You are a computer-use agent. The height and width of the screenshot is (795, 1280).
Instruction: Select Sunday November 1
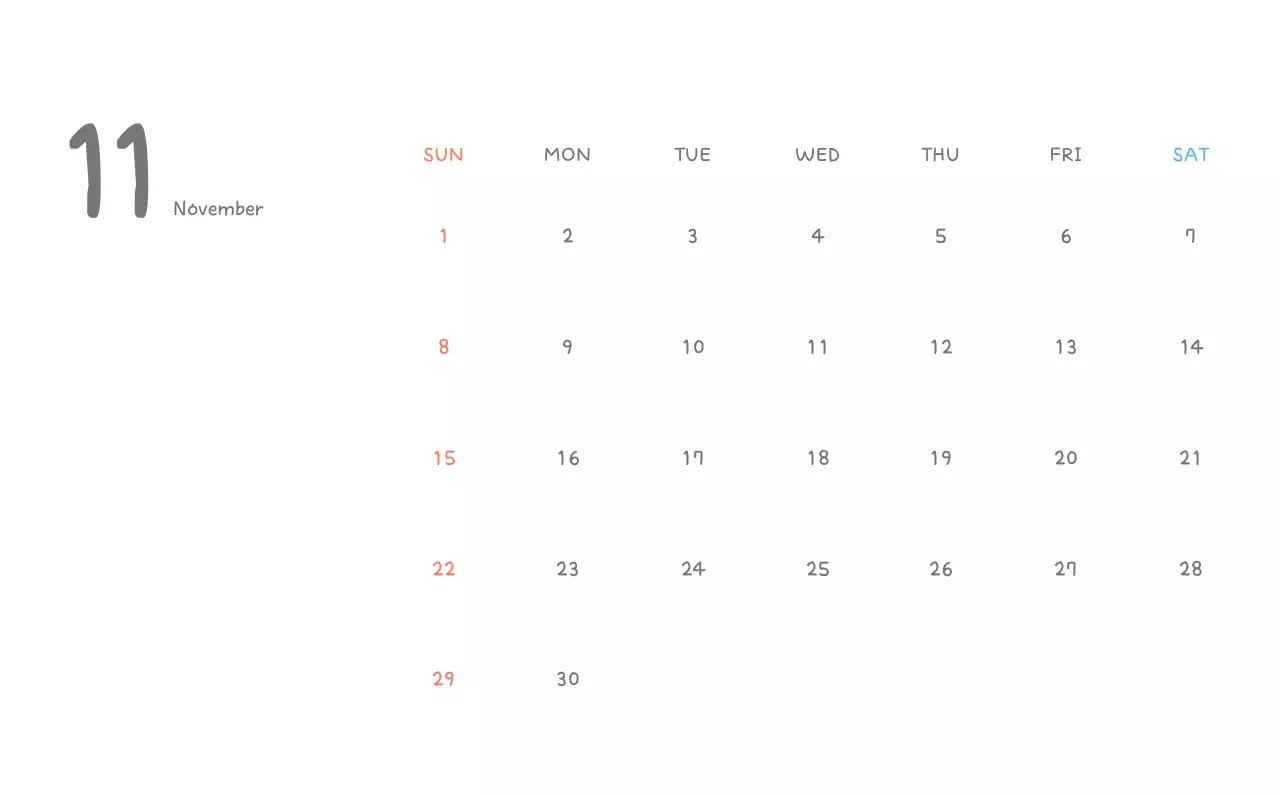tap(443, 237)
